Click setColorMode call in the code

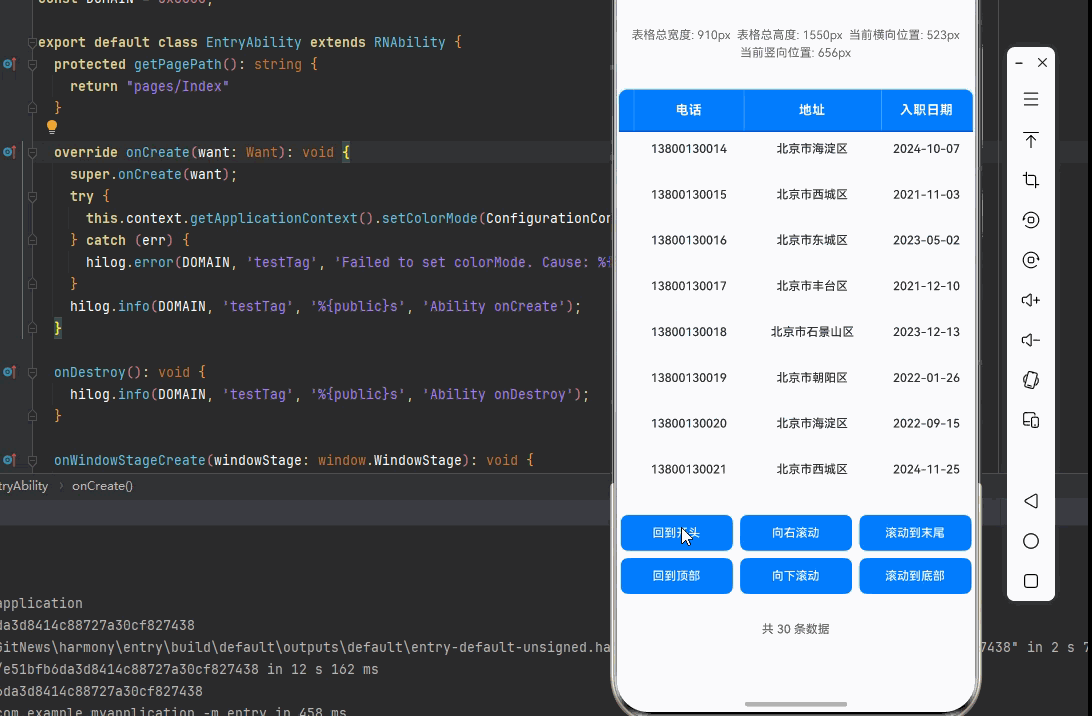[x=429, y=218]
